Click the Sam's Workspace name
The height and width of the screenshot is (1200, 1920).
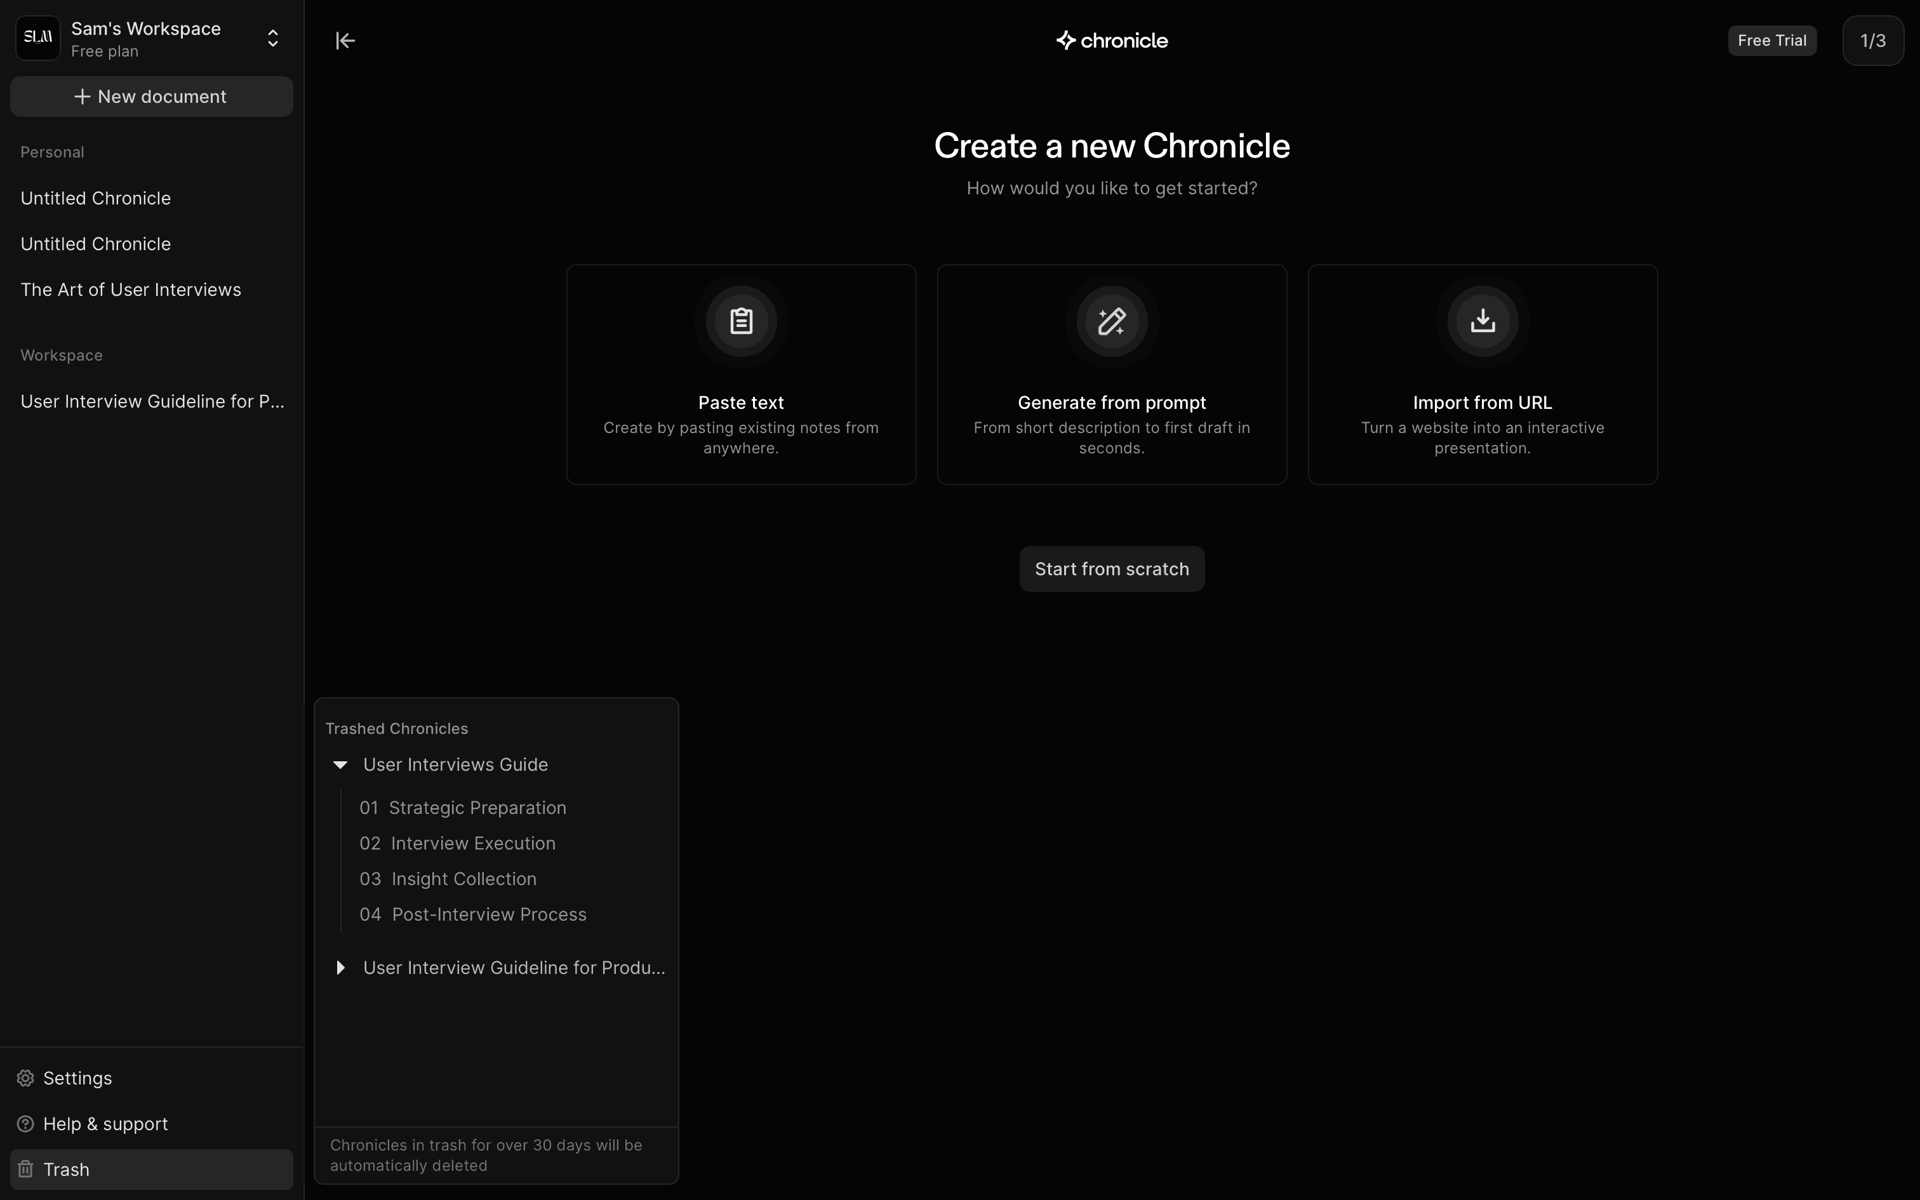coord(146,29)
